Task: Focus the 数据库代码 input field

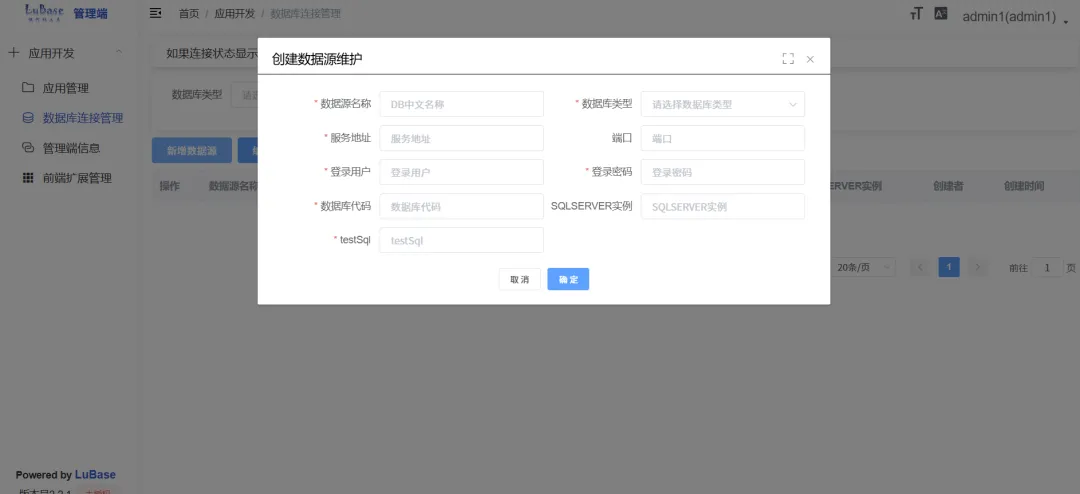Action: click(x=461, y=206)
